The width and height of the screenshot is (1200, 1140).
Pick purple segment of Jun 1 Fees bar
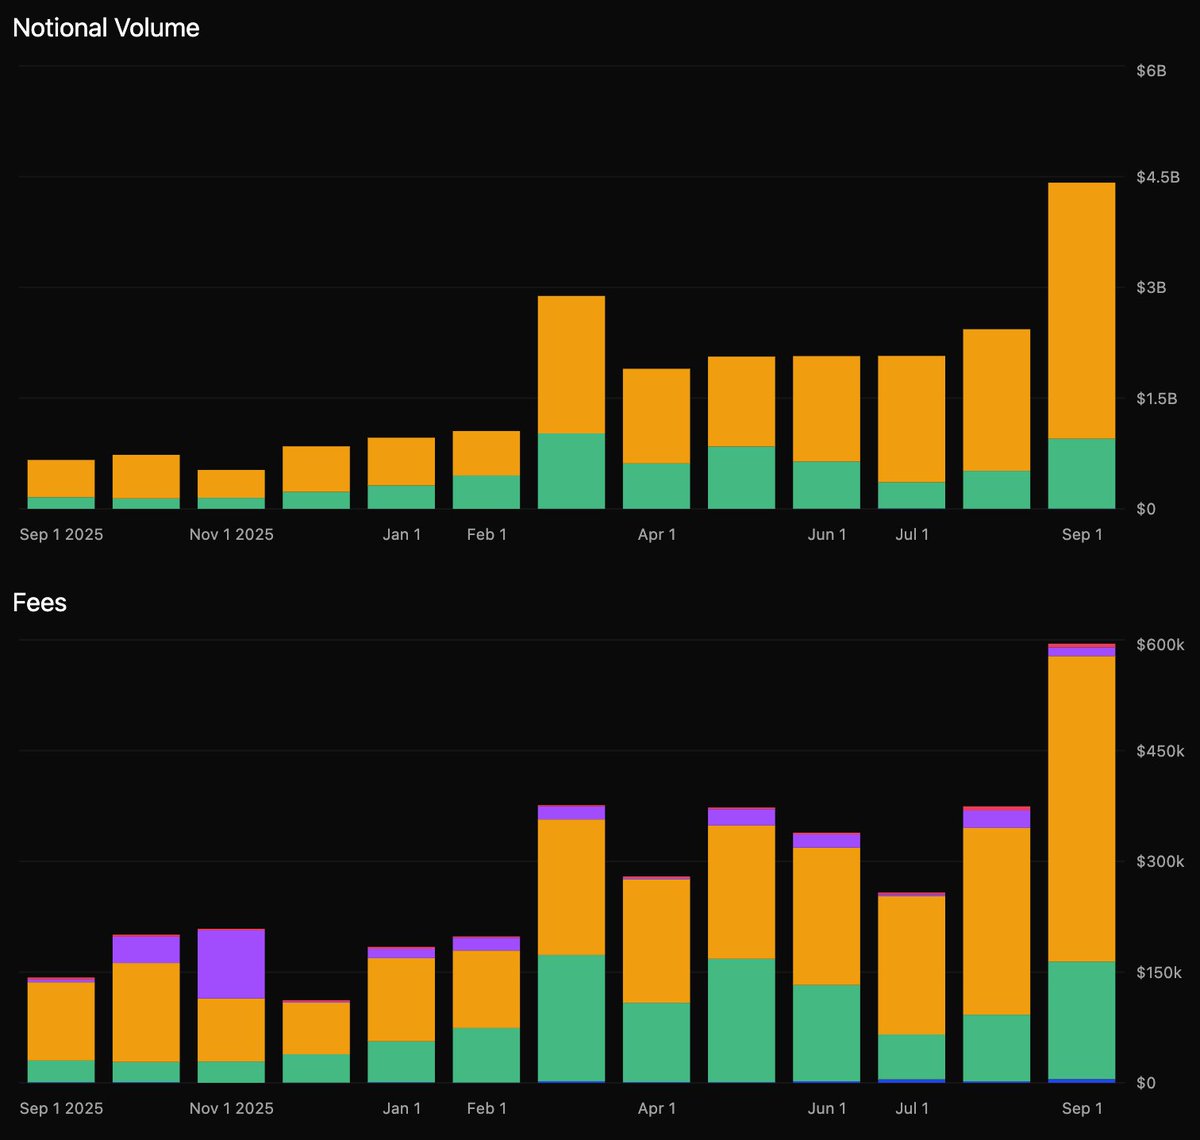[826, 841]
